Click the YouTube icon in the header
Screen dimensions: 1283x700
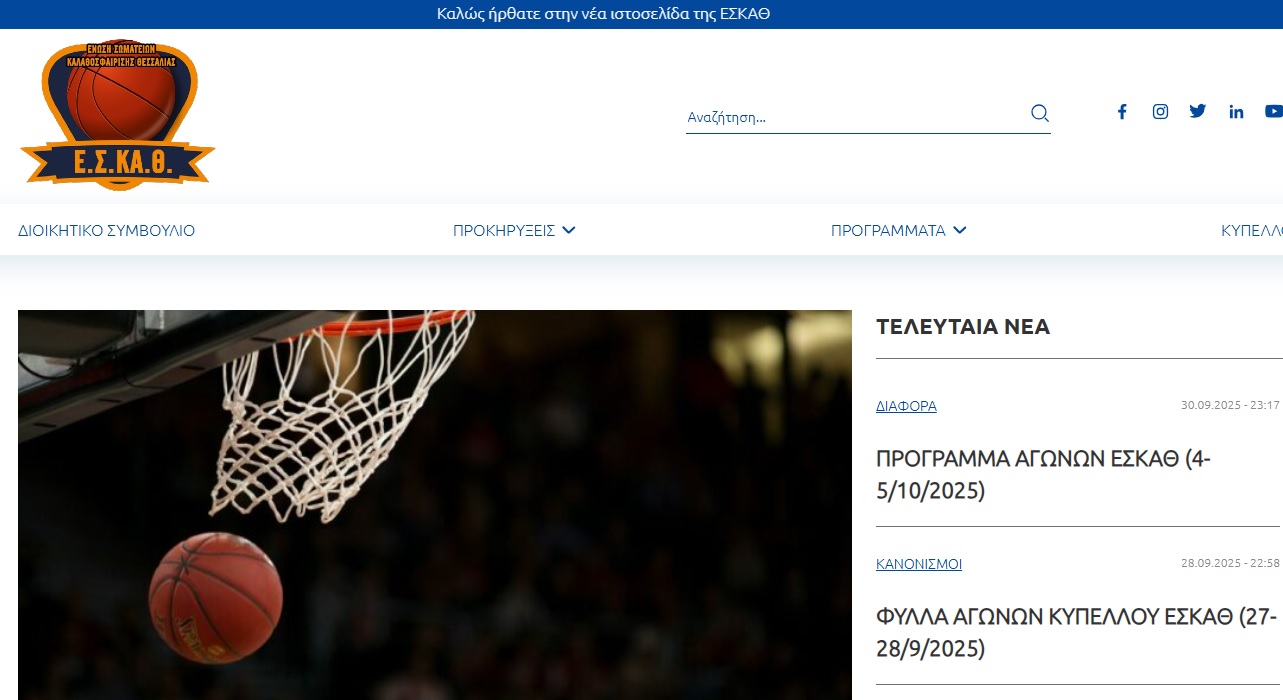(x=1273, y=112)
